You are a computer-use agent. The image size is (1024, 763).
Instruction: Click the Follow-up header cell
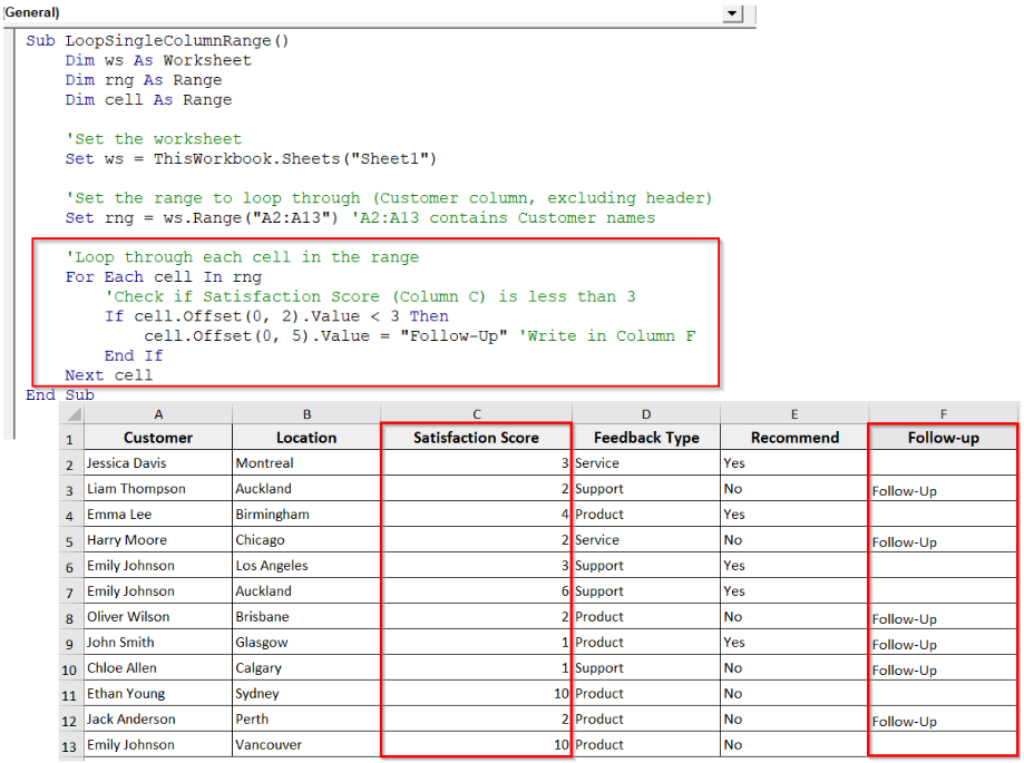click(x=943, y=438)
